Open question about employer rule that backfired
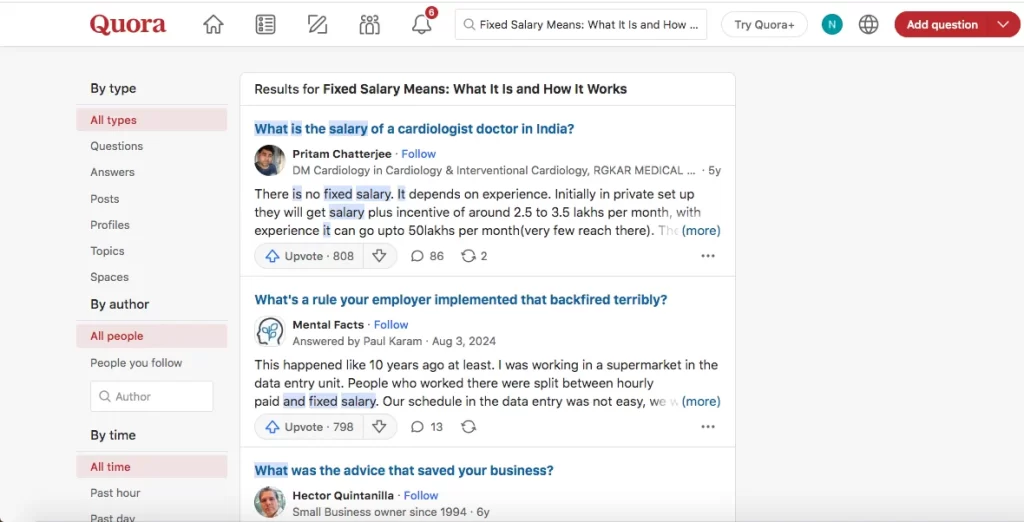 (x=460, y=300)
